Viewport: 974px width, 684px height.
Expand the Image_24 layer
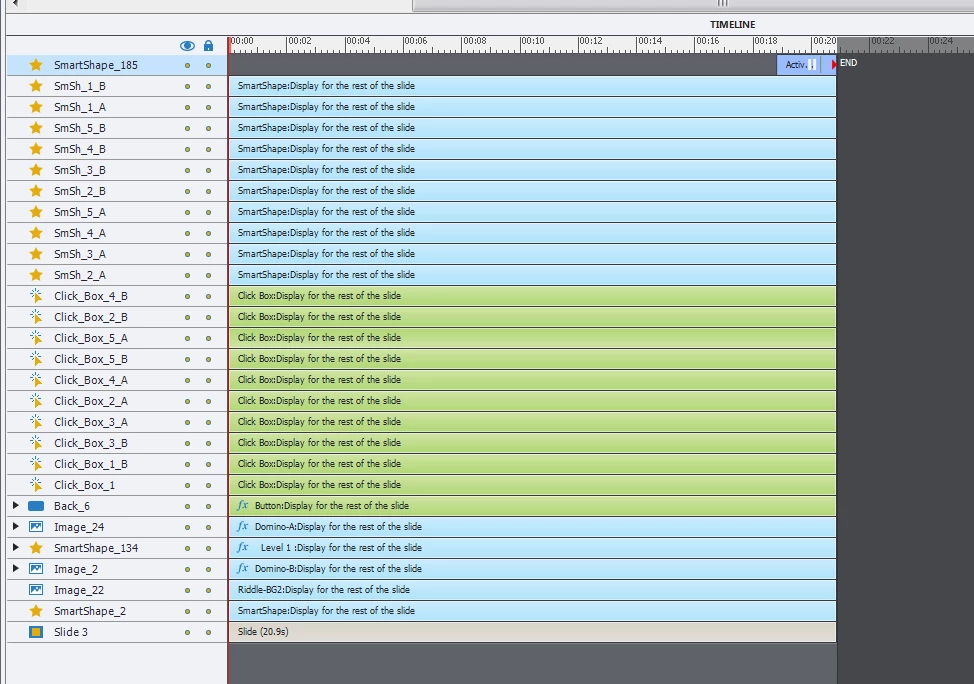(x=16, y=527)
